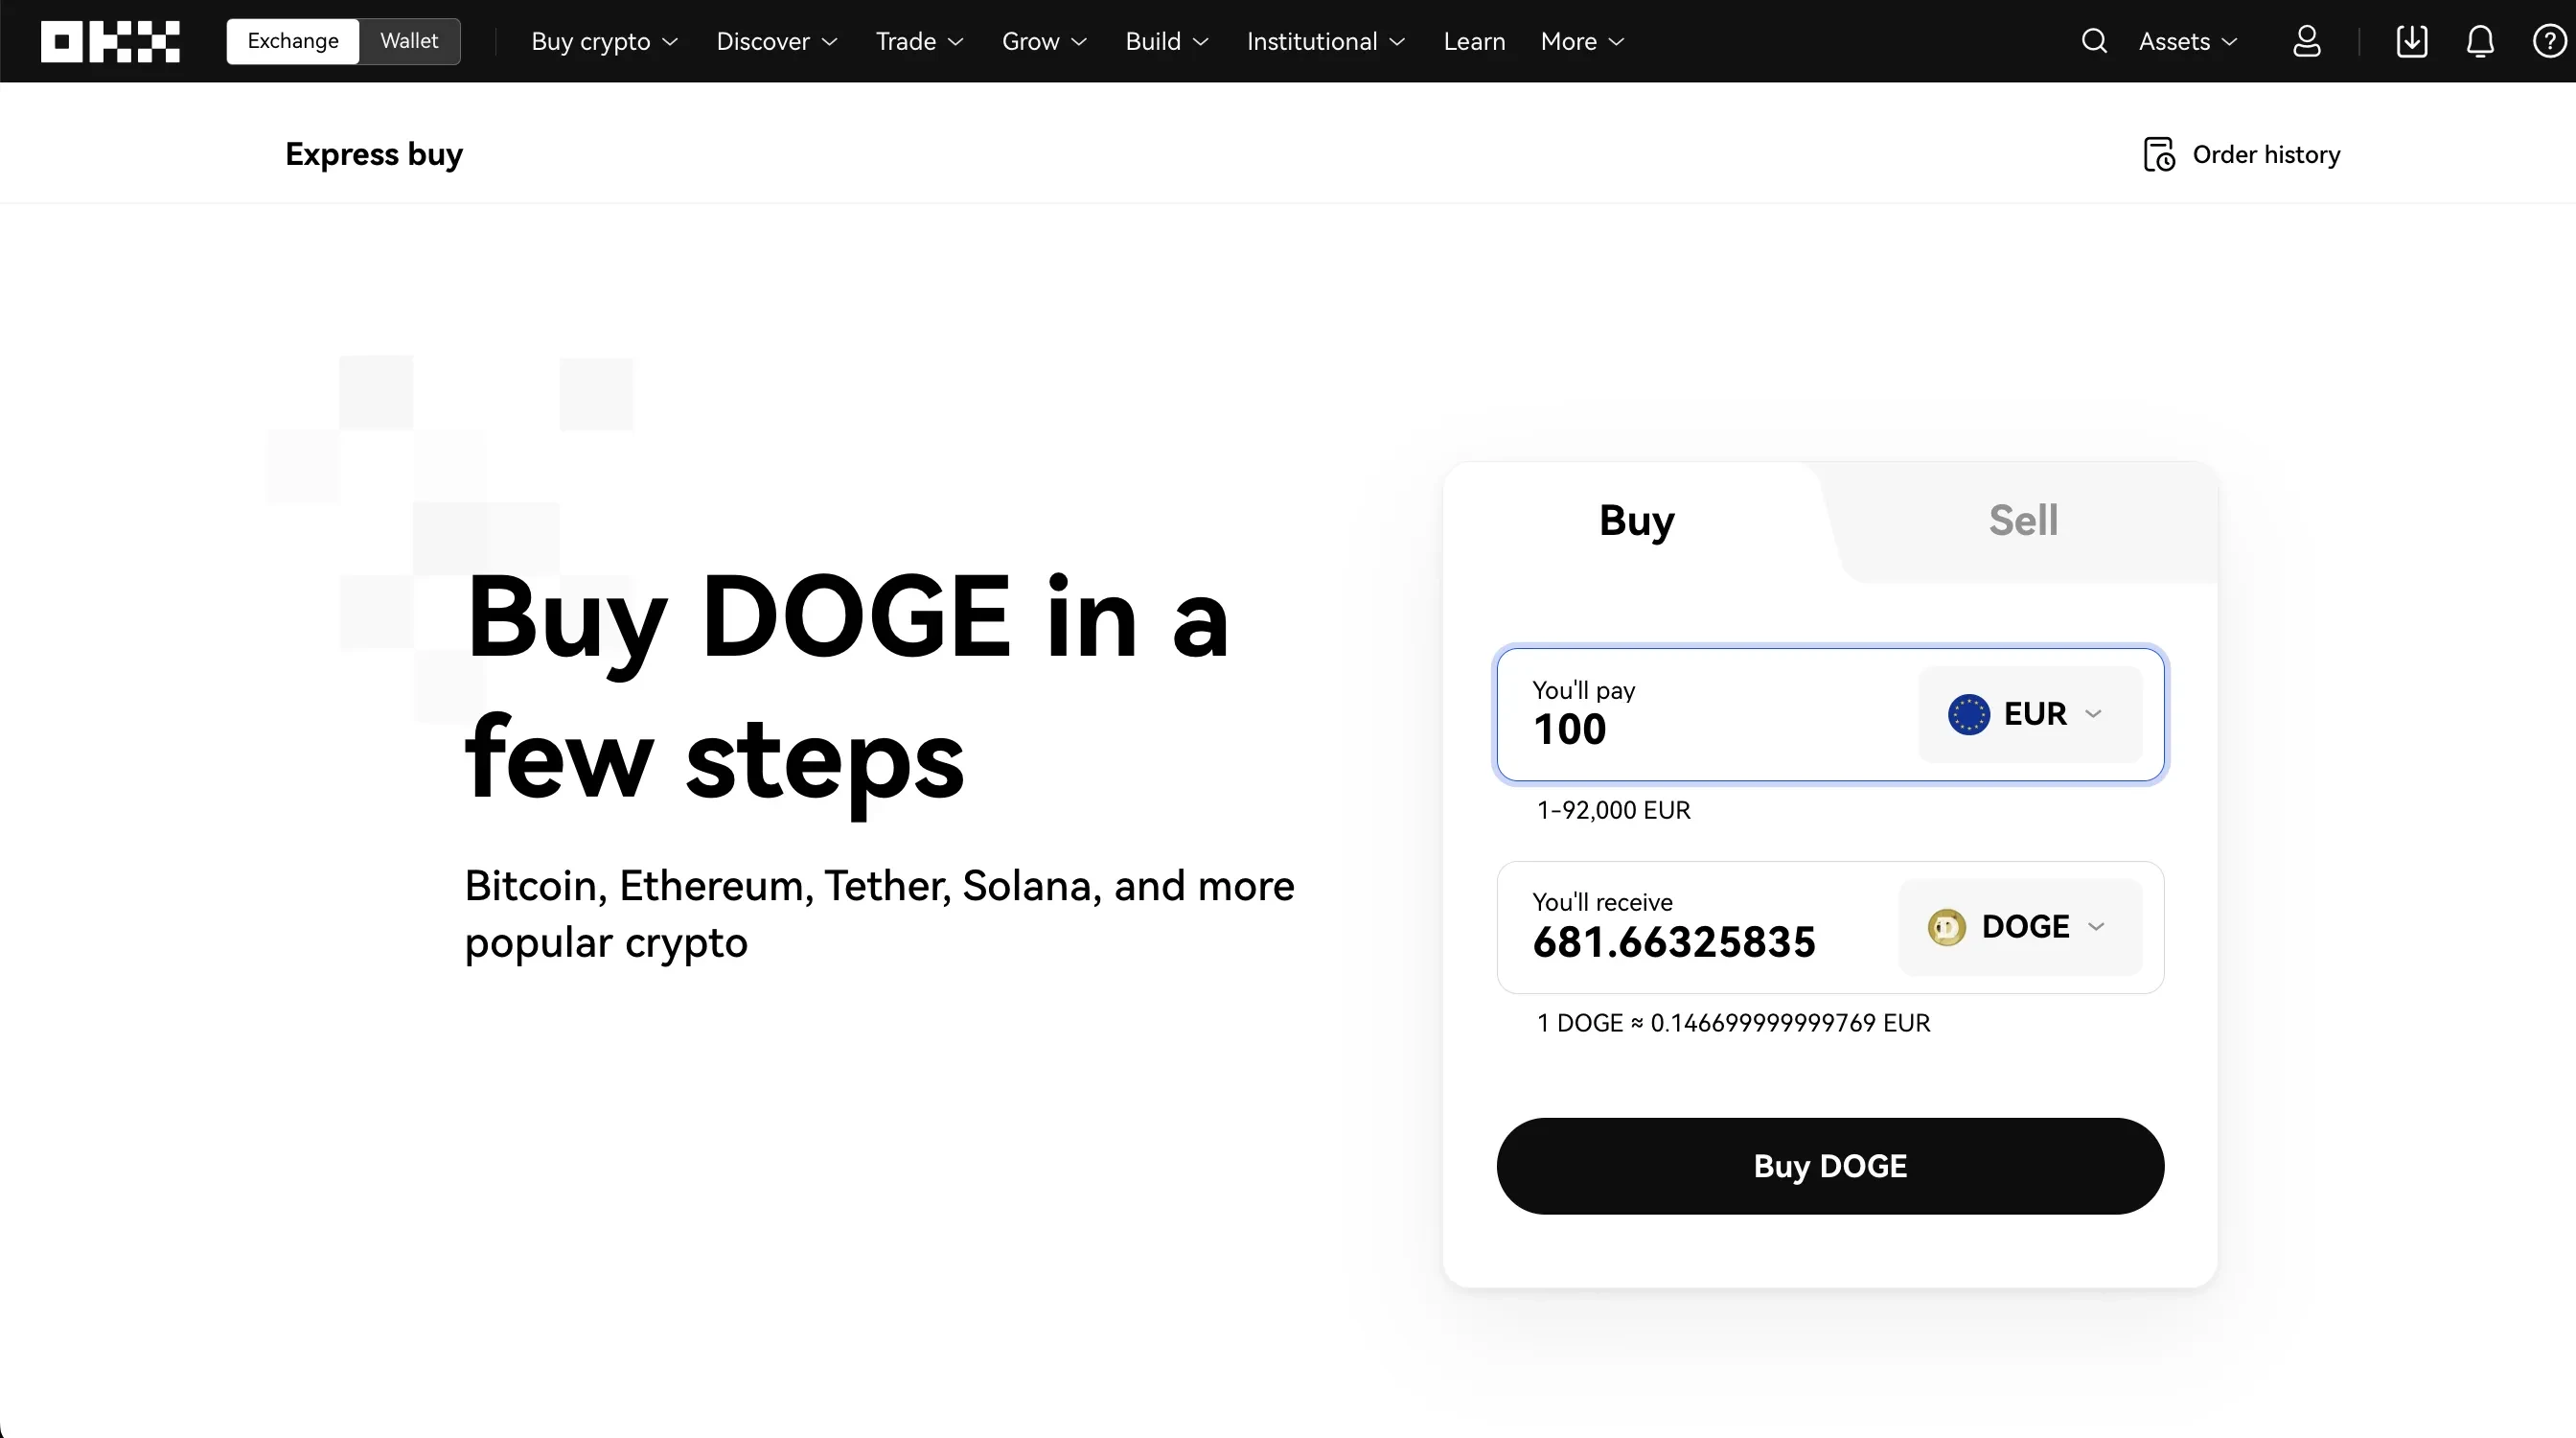
Task: Switch to the Sell tab
Action: tap(2022, 520)
